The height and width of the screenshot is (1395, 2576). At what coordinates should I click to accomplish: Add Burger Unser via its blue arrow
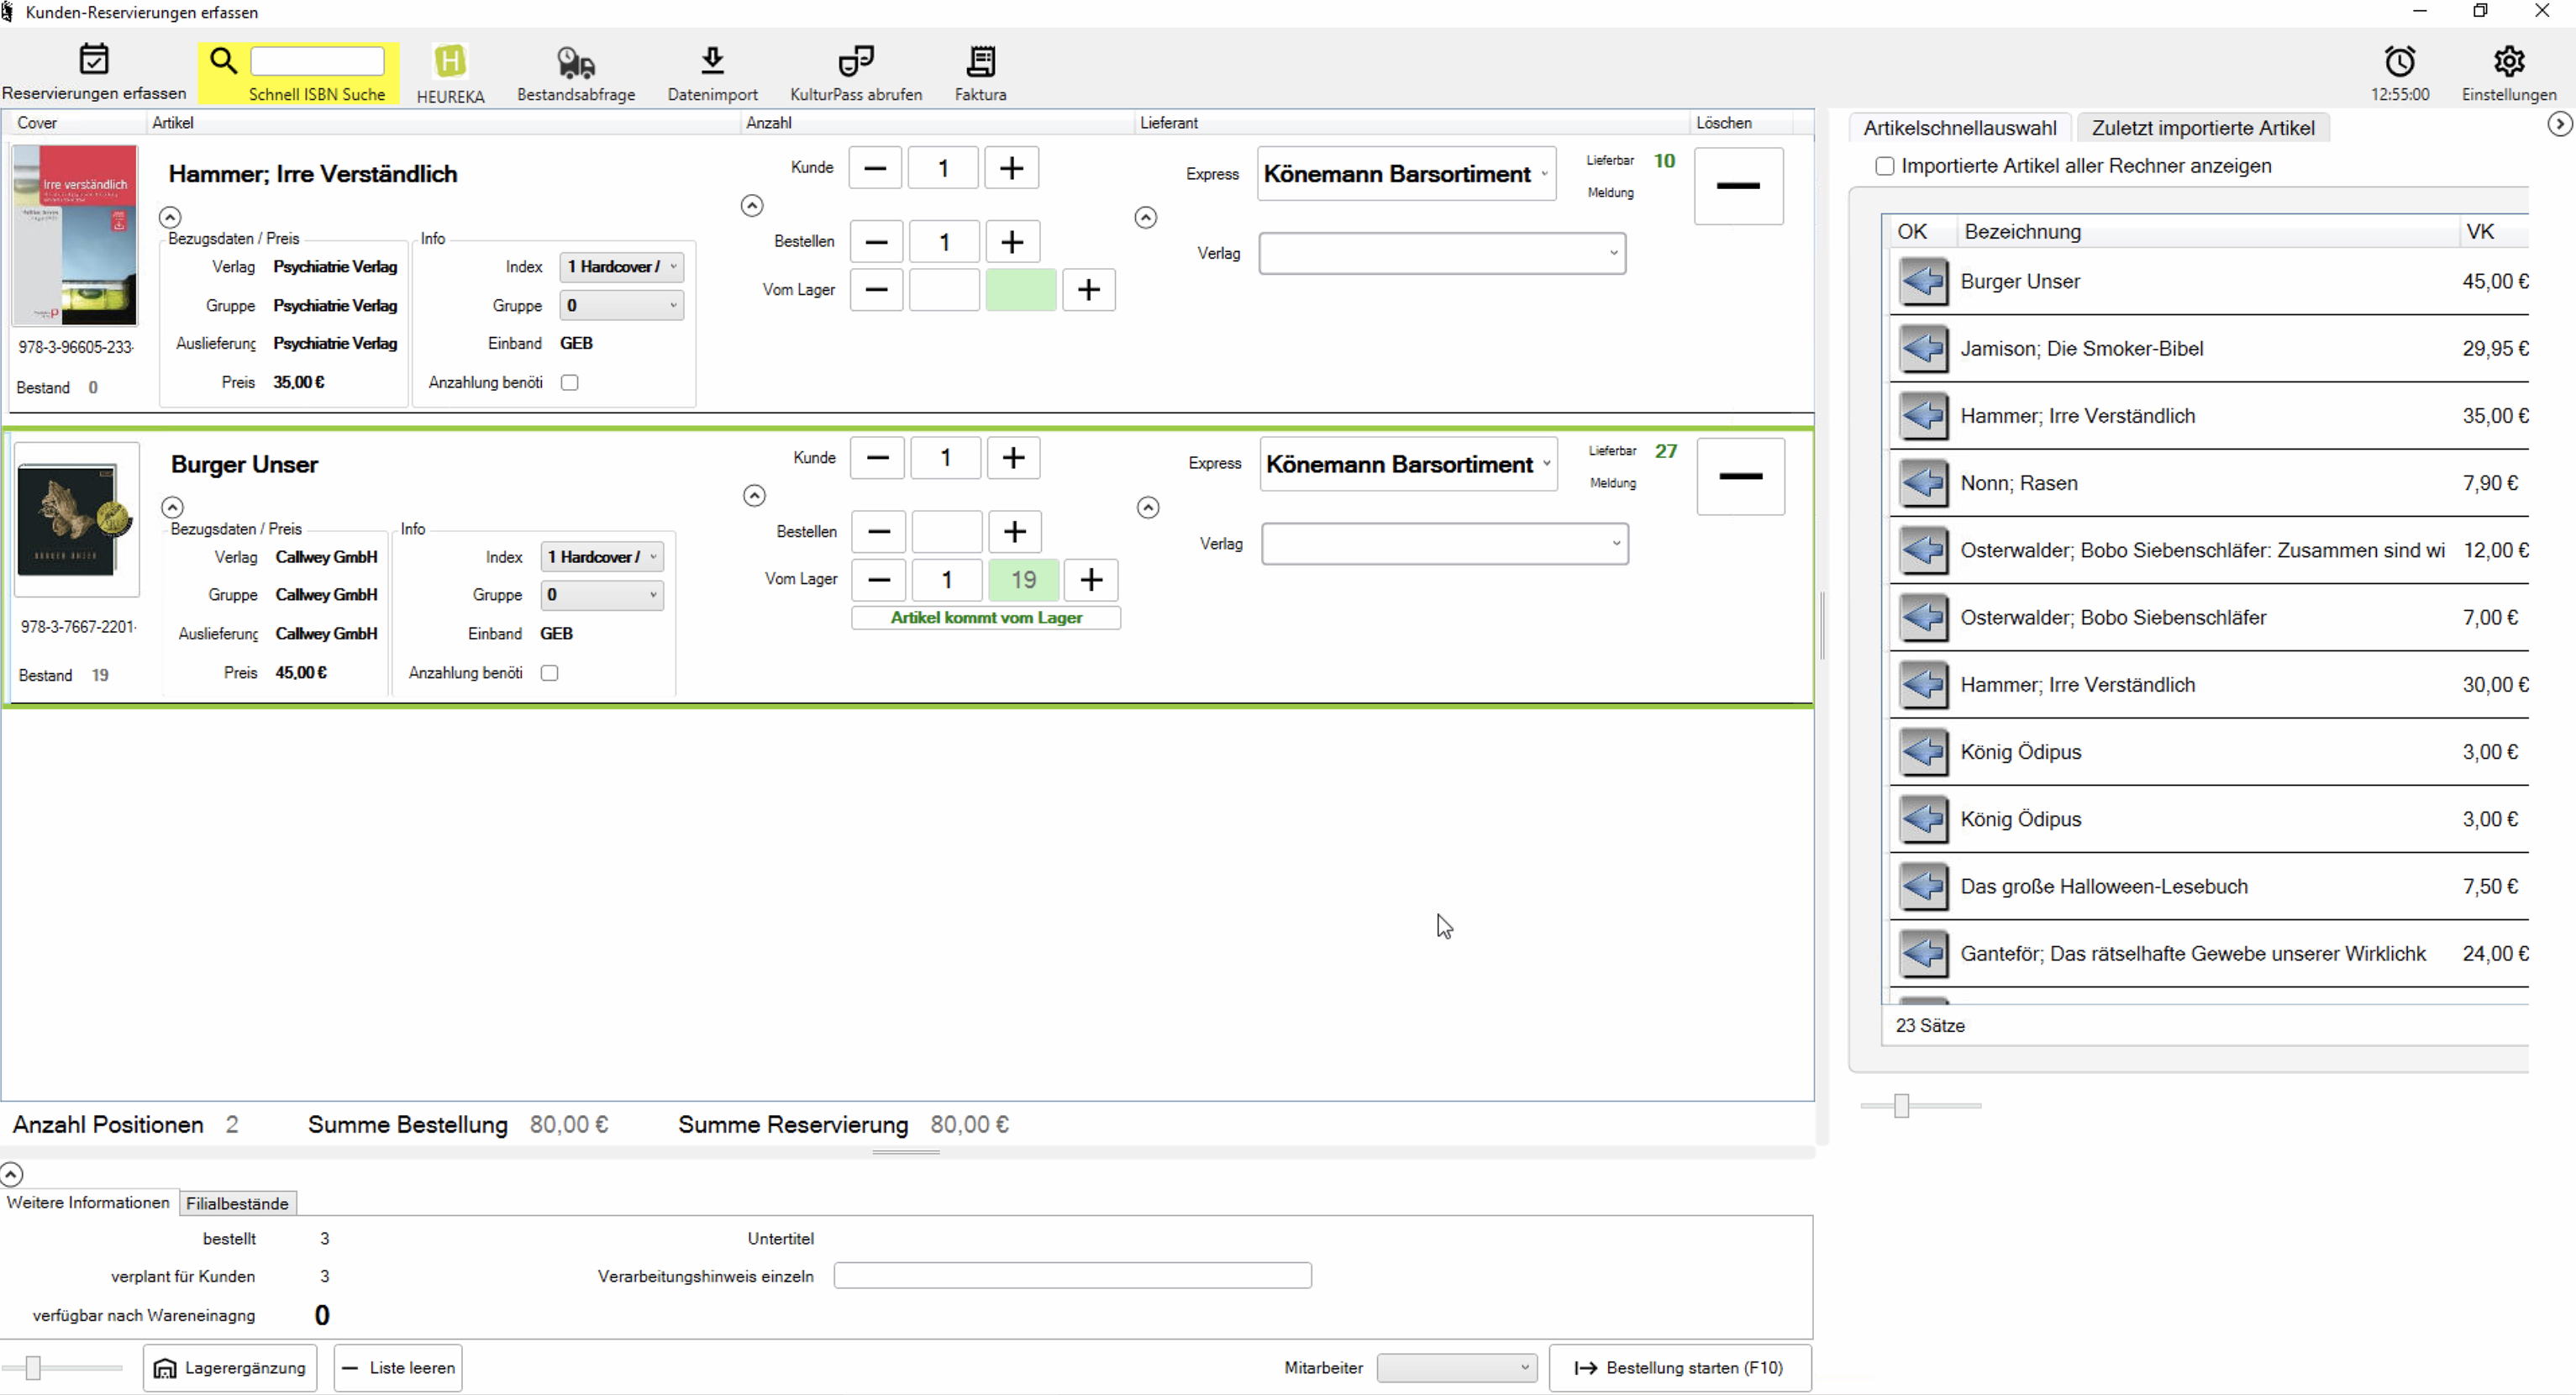pos(1922,282)
